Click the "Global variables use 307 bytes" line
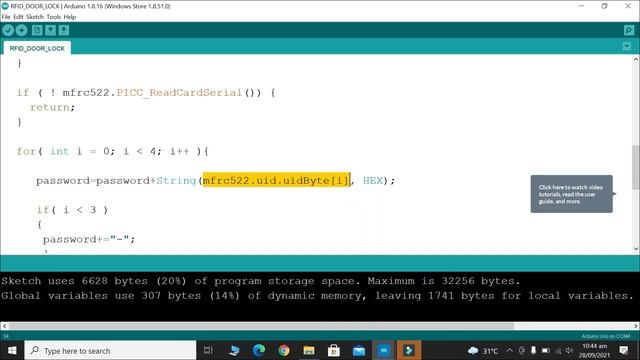The height and width of the screenshot is (360, 640). 317,296
